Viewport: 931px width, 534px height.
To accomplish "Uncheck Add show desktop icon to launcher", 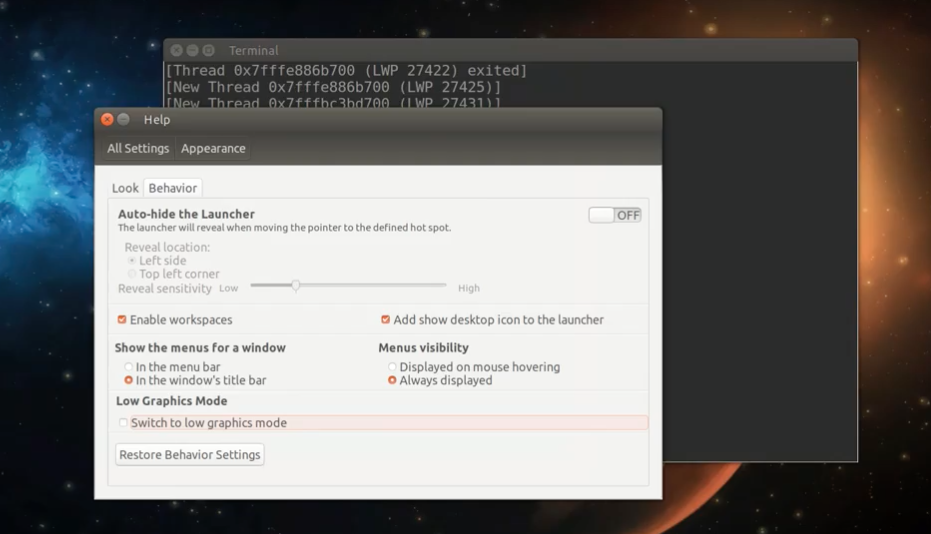I will [x=385, y=320].
